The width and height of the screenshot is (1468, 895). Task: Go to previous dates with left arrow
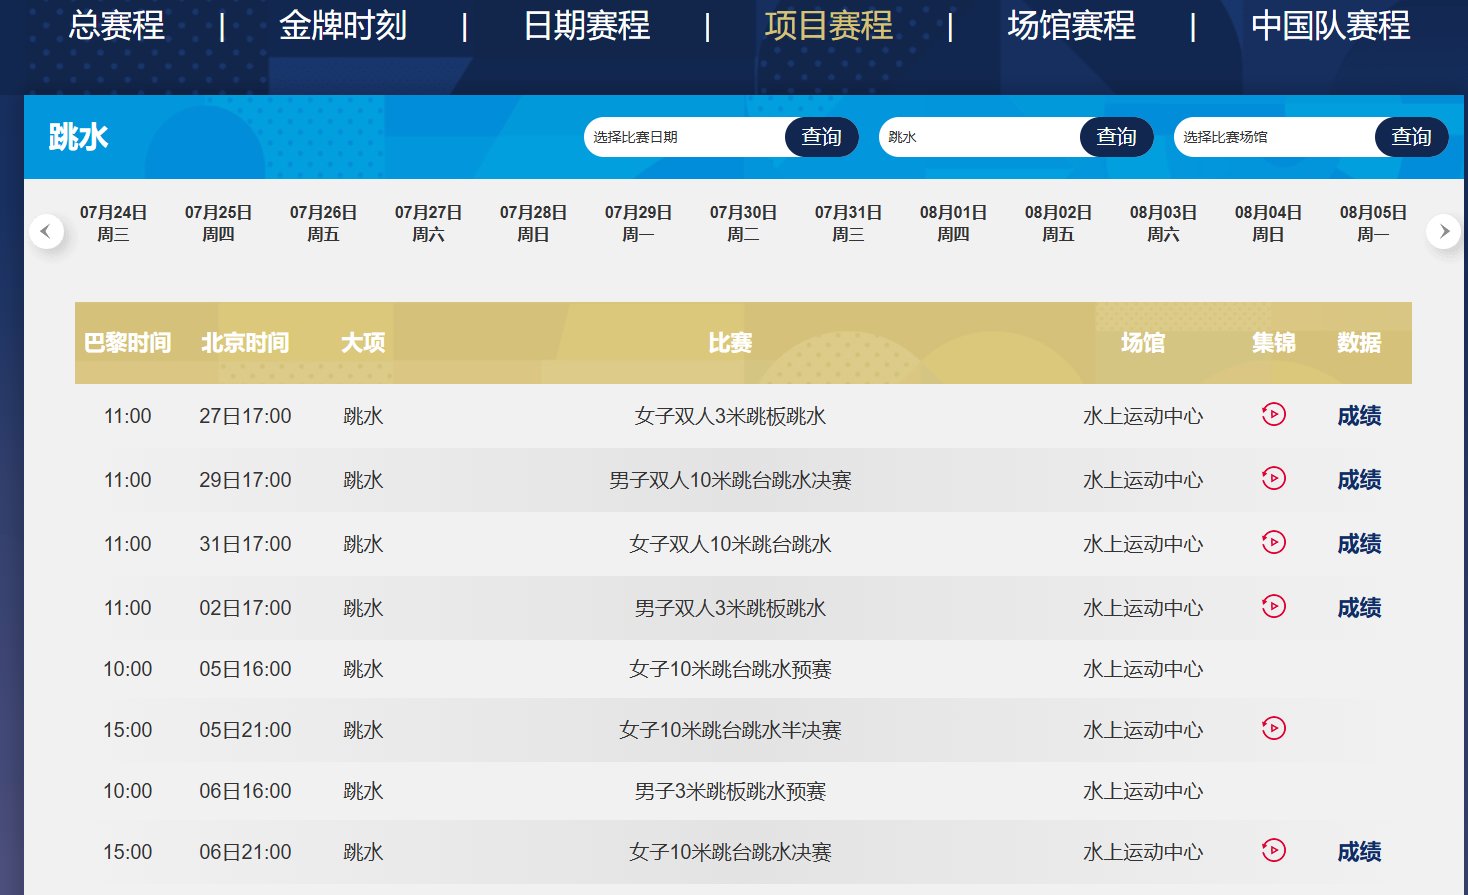[x=45, y=232]
